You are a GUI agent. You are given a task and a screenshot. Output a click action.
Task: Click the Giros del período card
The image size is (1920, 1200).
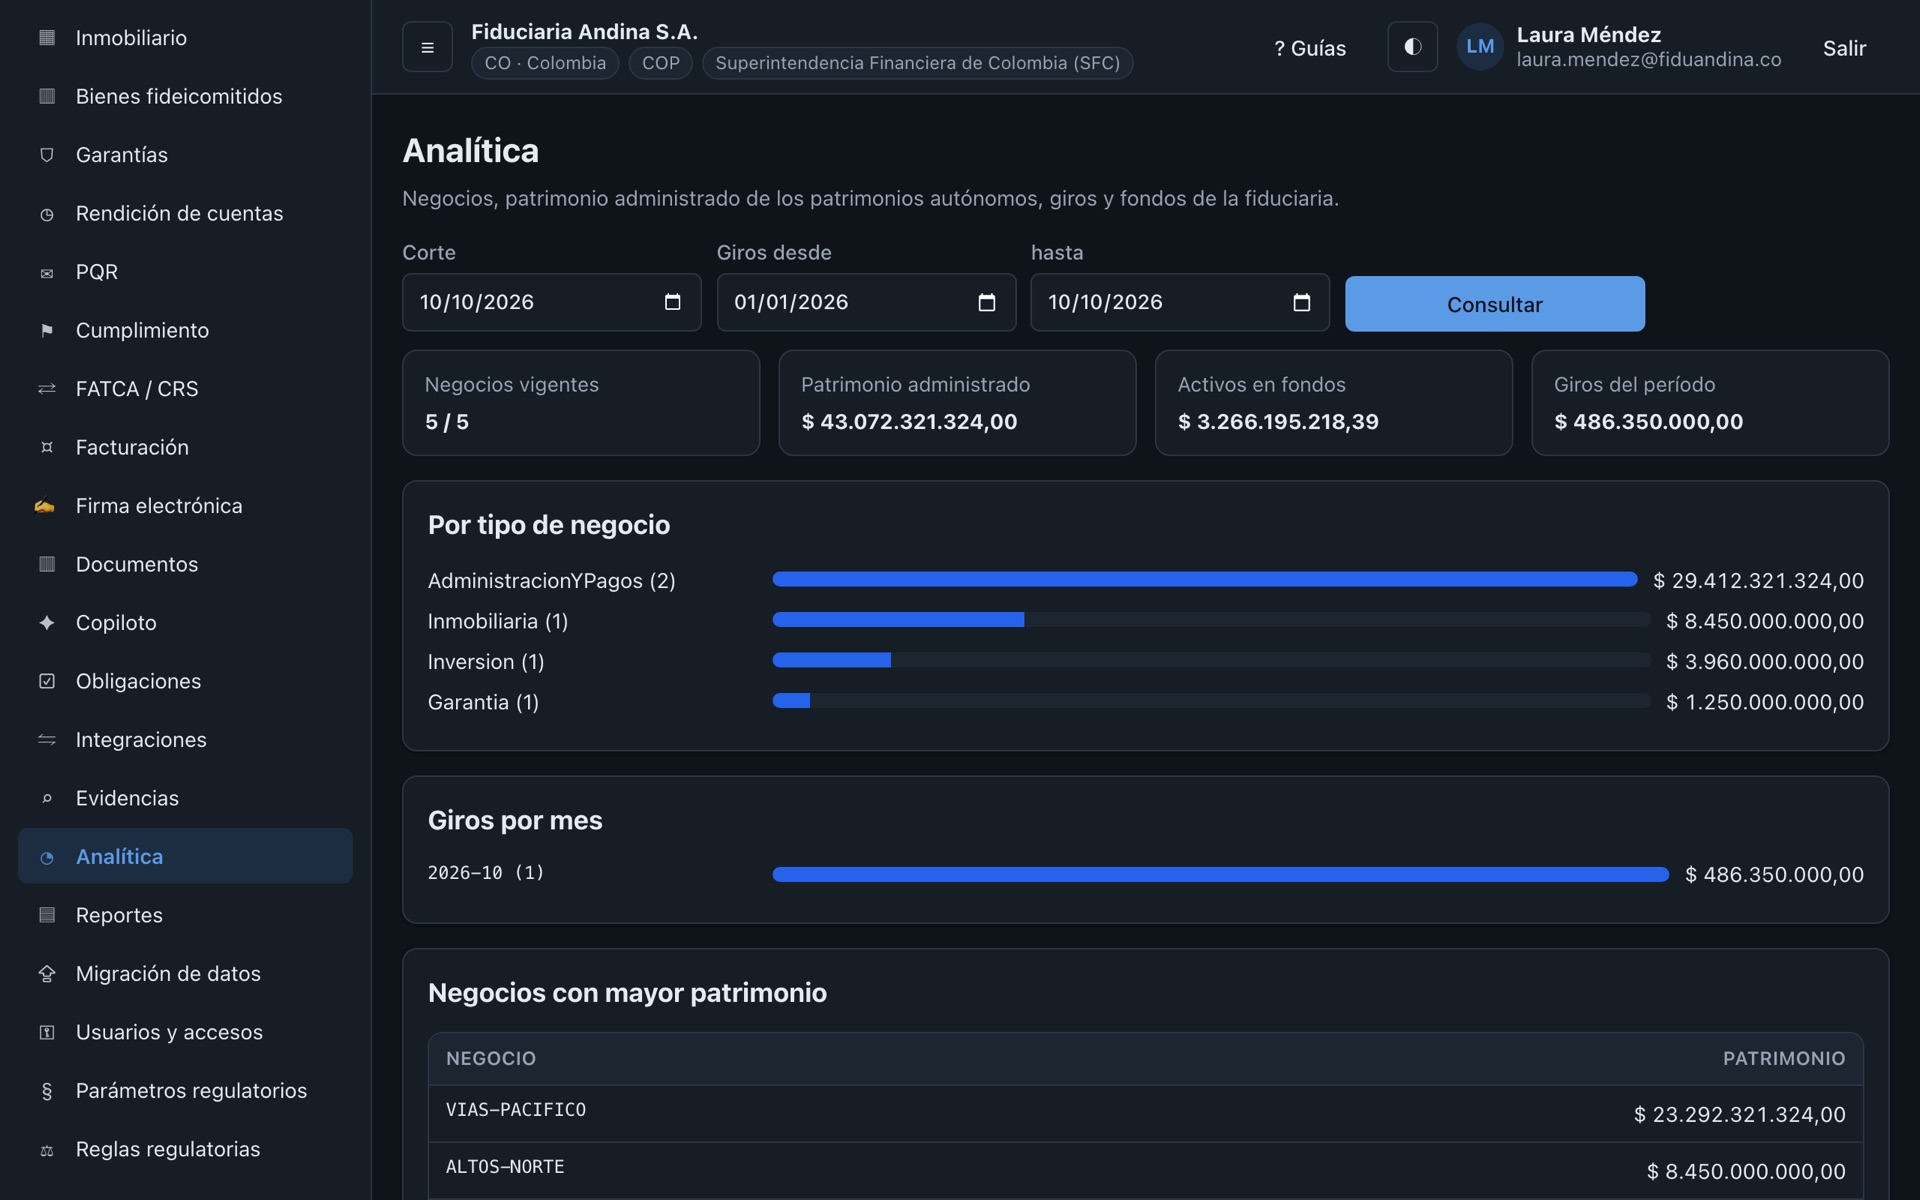click(1710, 403)
